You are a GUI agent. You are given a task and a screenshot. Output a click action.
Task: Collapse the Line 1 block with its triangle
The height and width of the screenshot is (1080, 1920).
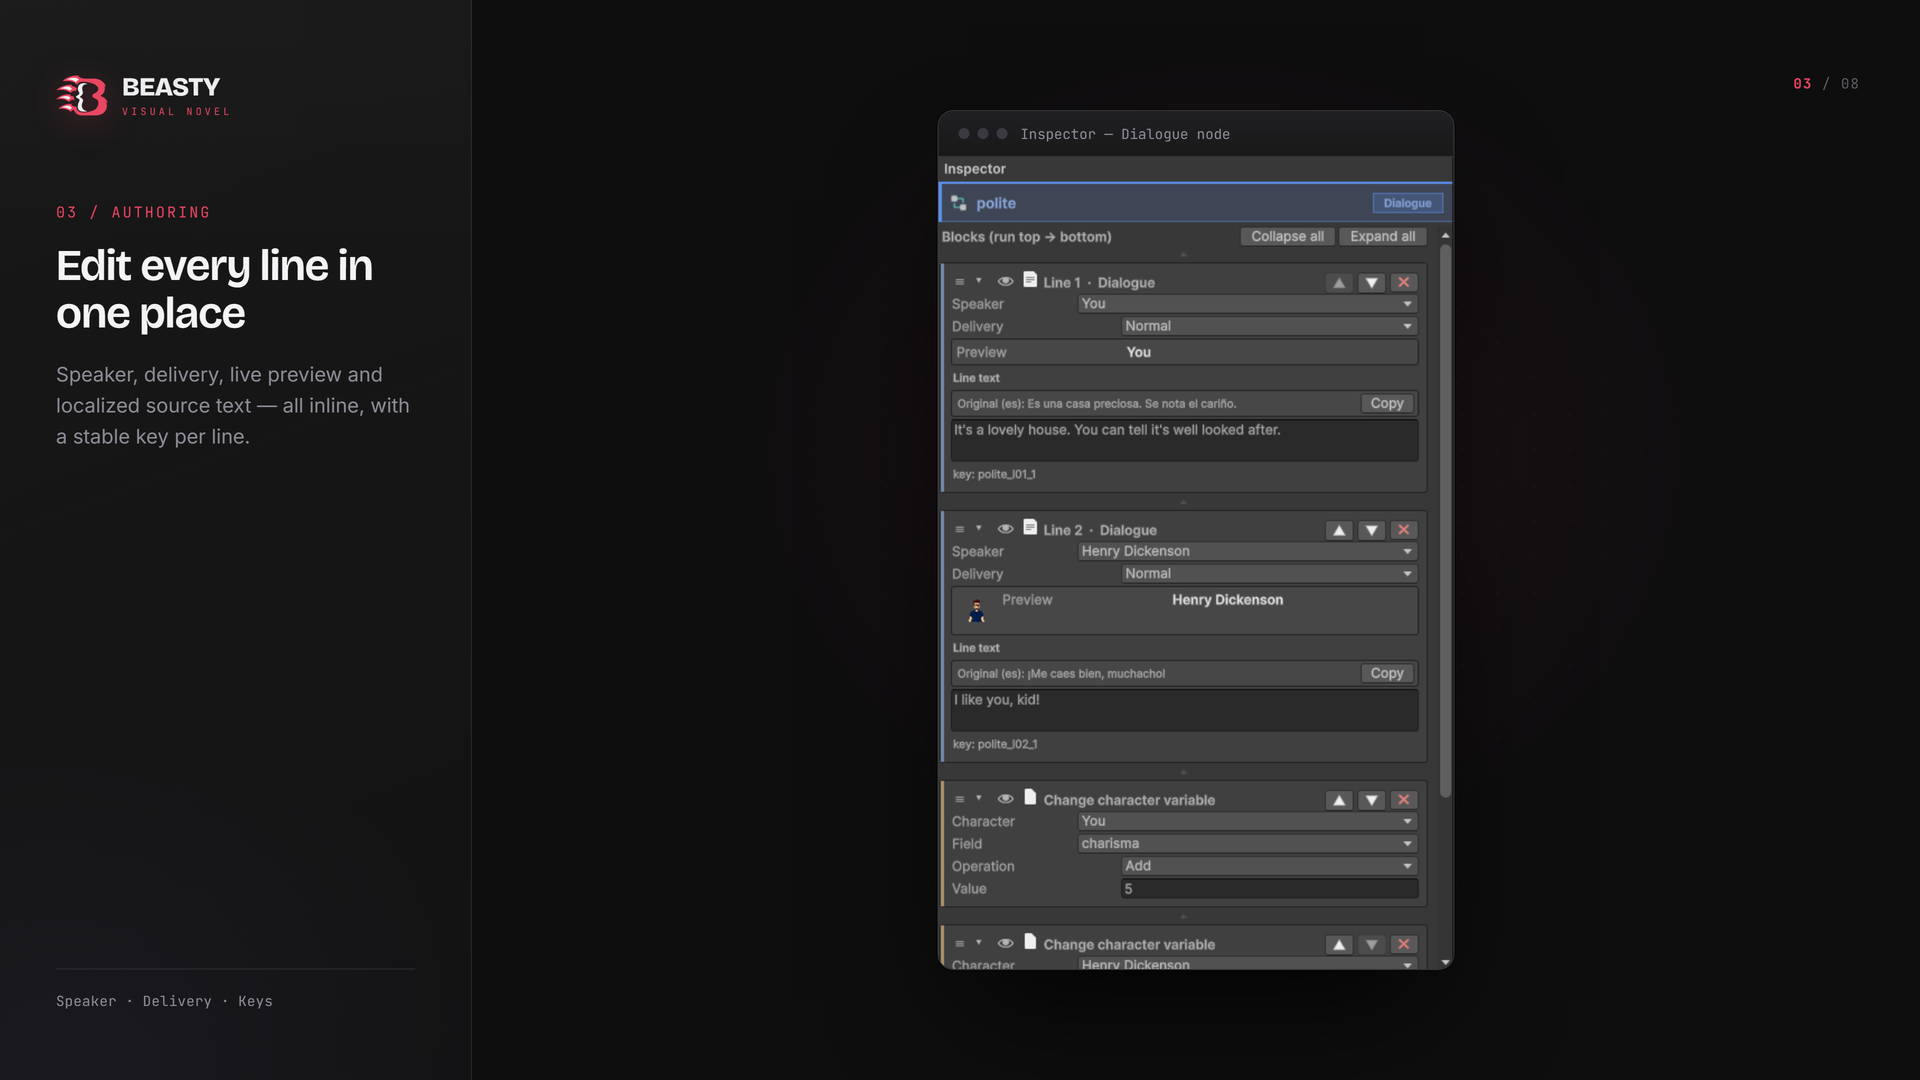tap(979, 281)
